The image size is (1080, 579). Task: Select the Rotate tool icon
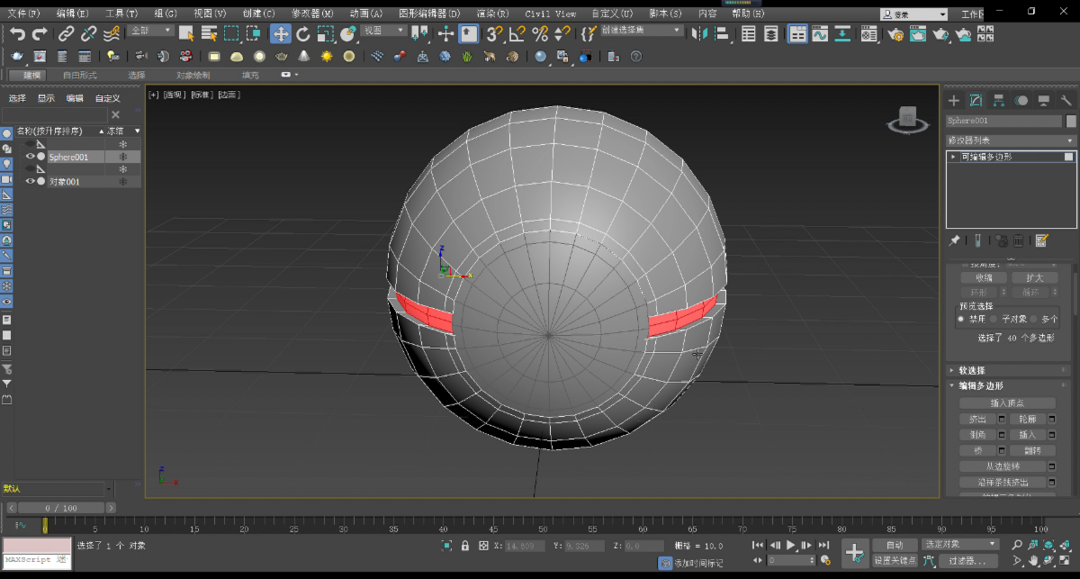303,34
